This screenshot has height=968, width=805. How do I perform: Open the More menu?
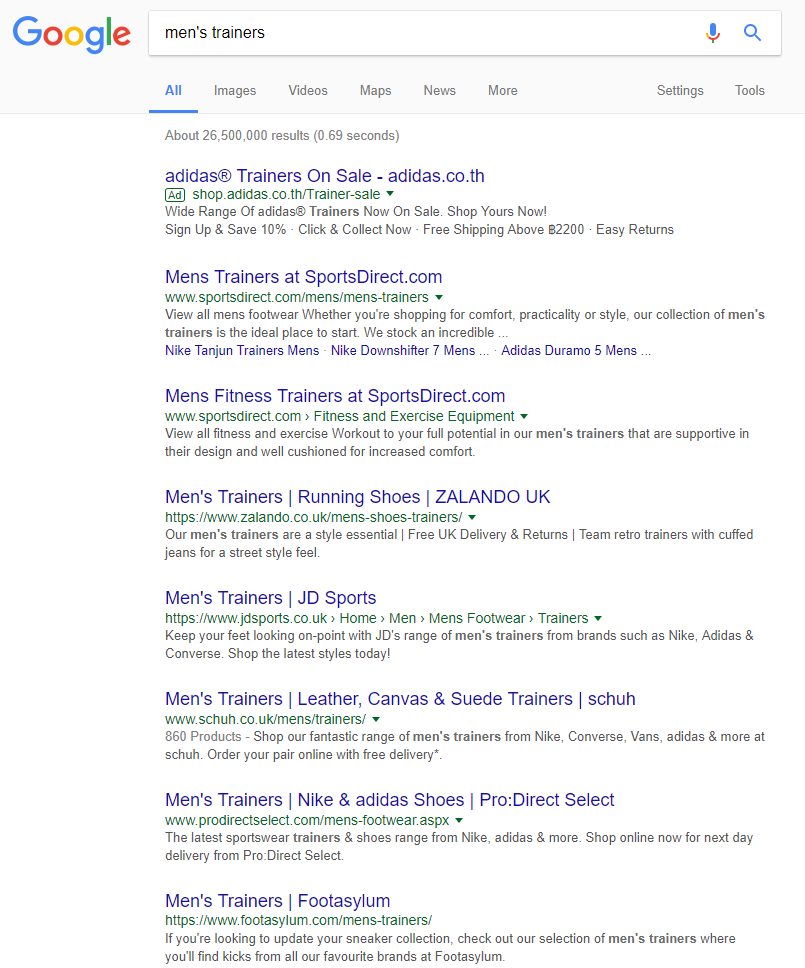coord(502,90)
